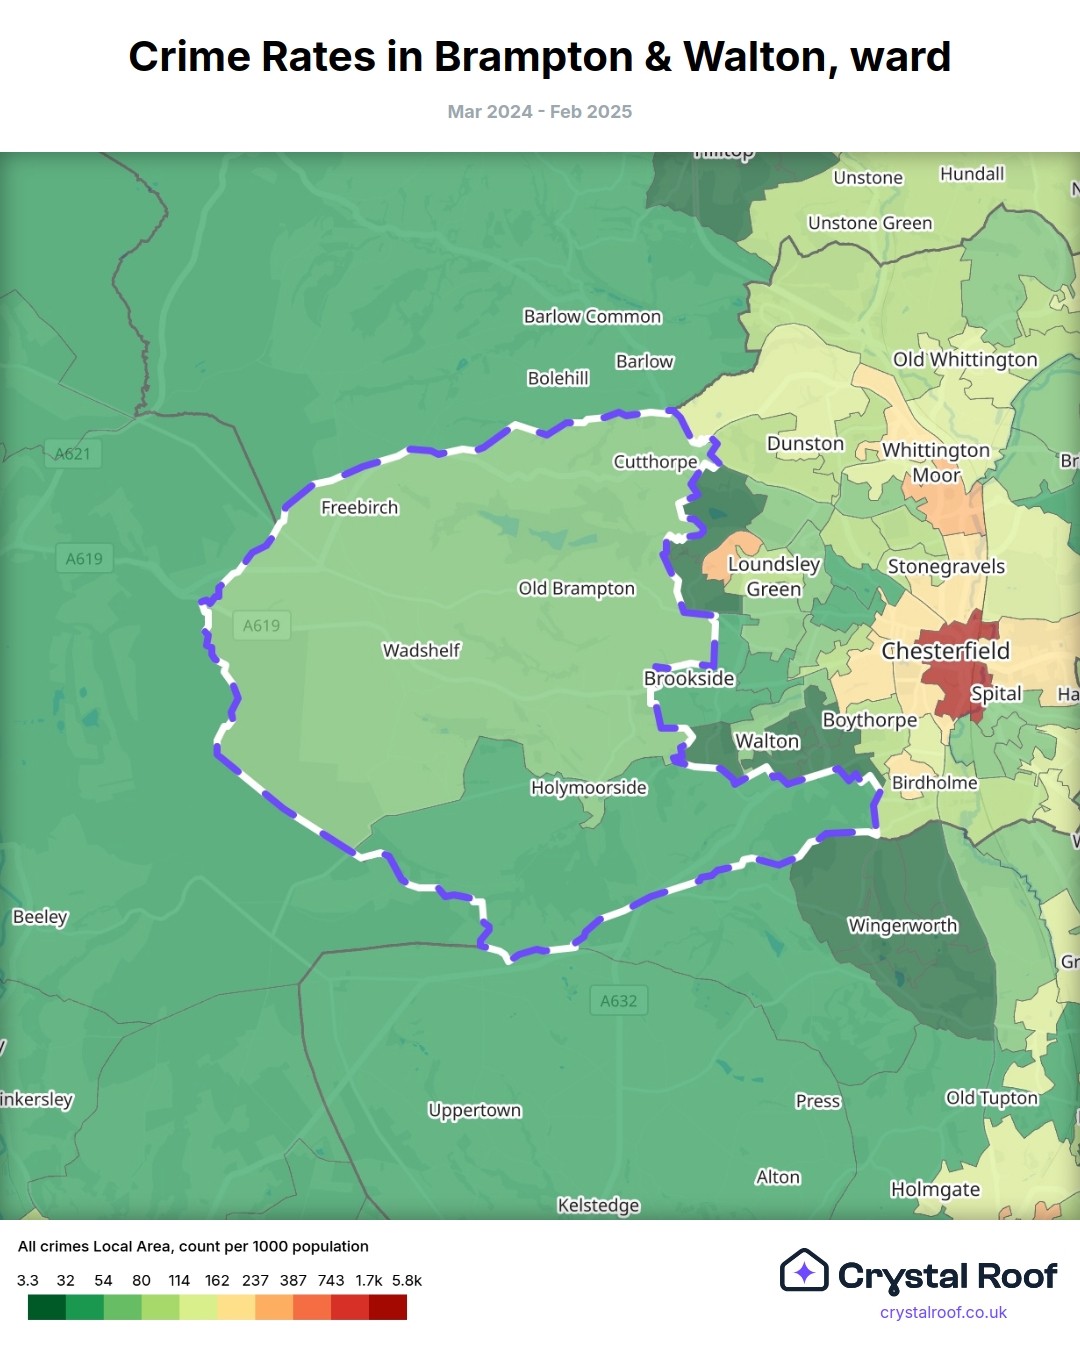Viewport: 1080px width, 1350px height.
Task: Click the Old Brampton map label
Action: point(576,589)
